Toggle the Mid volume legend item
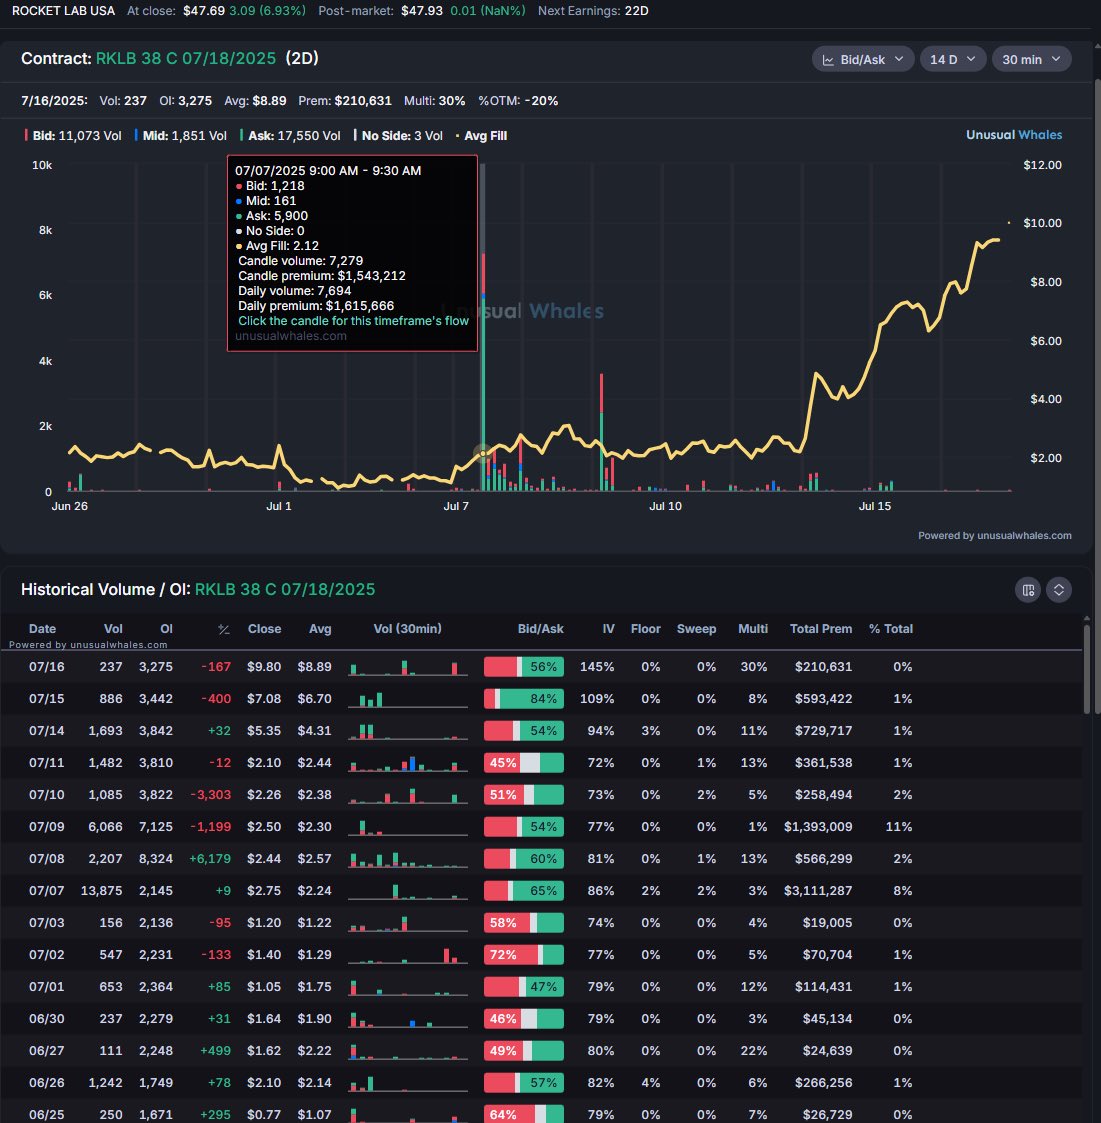1101x1123 pixels. (181, 135)
